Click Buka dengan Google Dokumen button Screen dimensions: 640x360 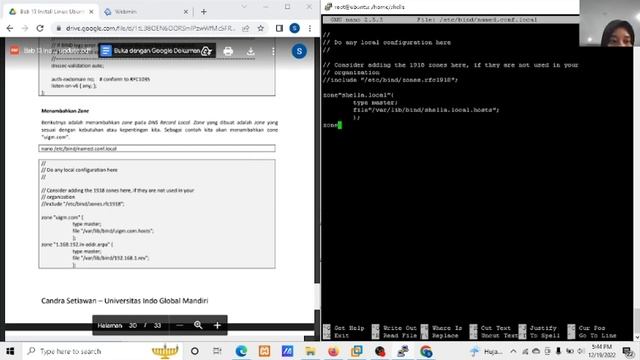click(x=157, y=51)
